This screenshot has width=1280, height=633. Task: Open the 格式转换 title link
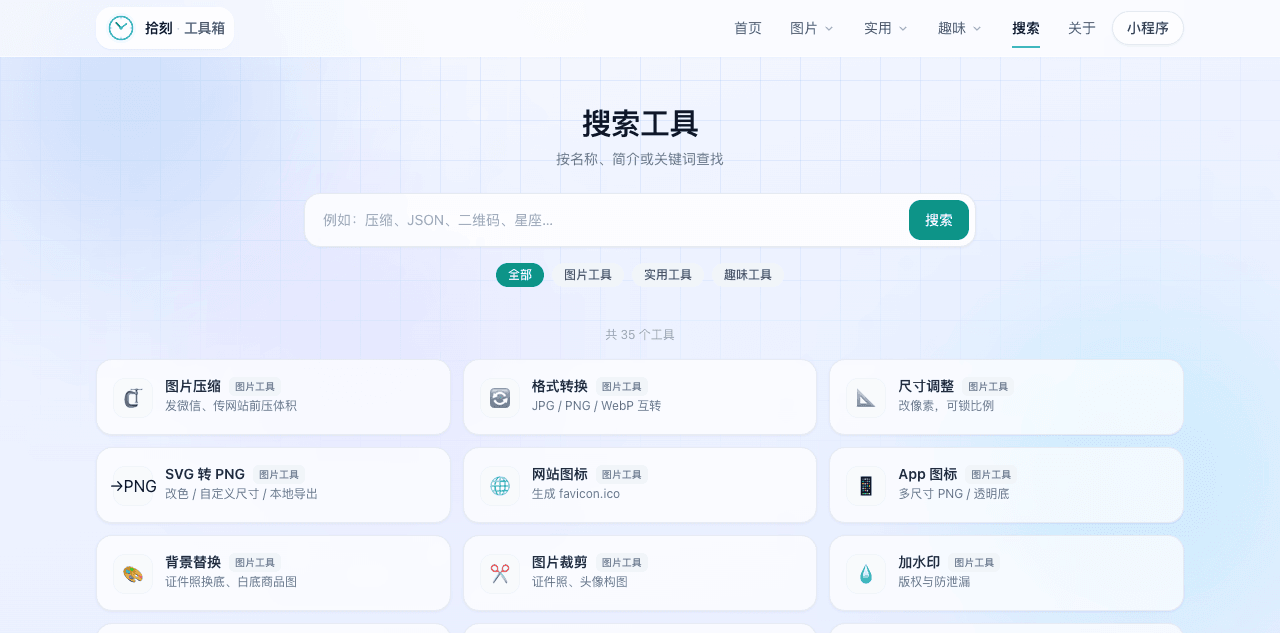(560, 386)
